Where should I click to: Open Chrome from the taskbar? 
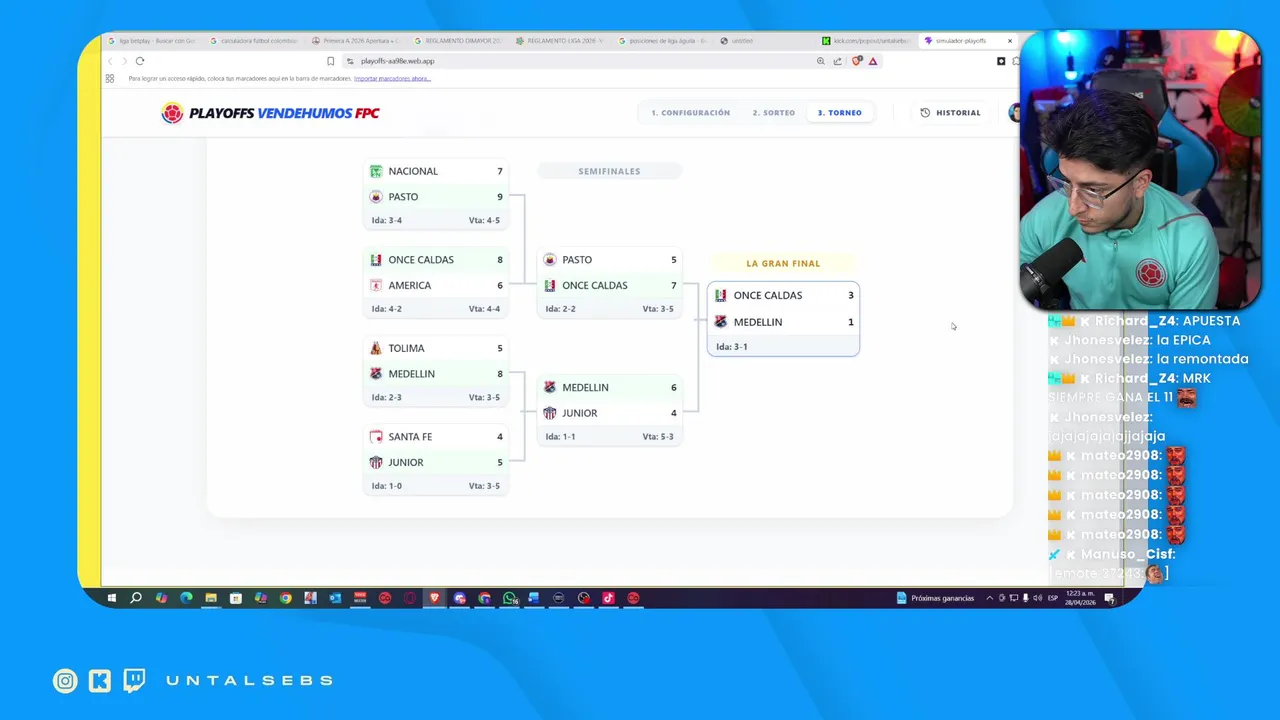coord(285,598)
